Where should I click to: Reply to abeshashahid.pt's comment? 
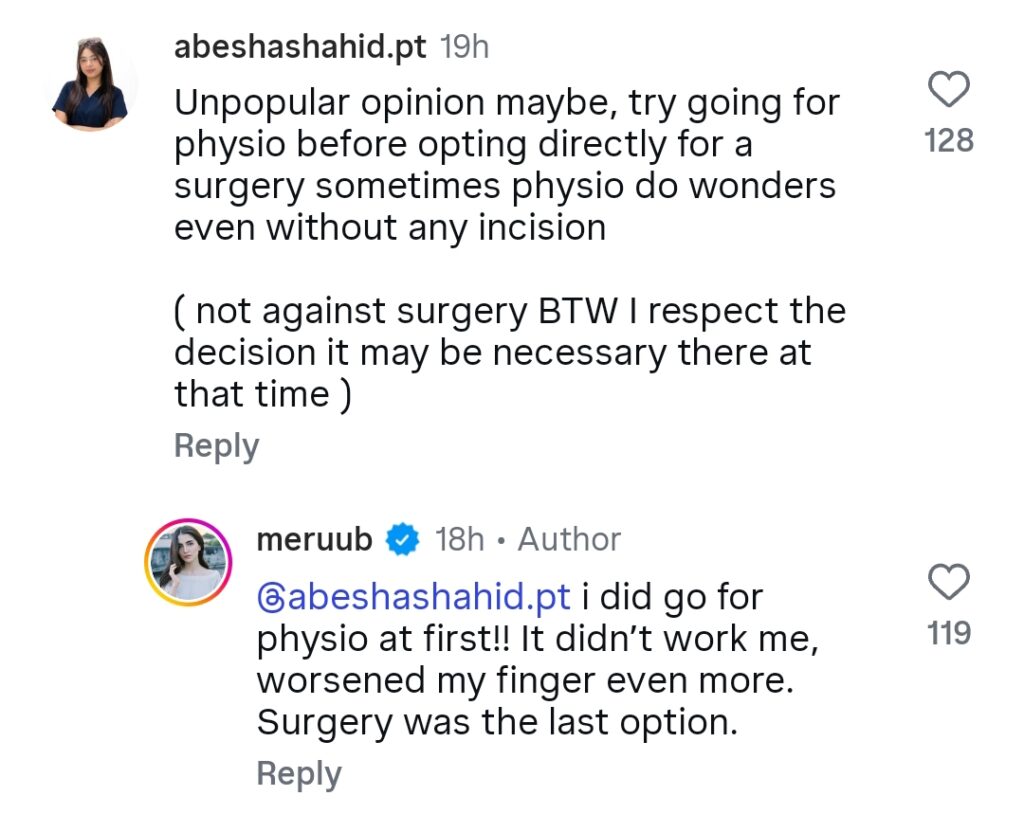click(216, 447)
